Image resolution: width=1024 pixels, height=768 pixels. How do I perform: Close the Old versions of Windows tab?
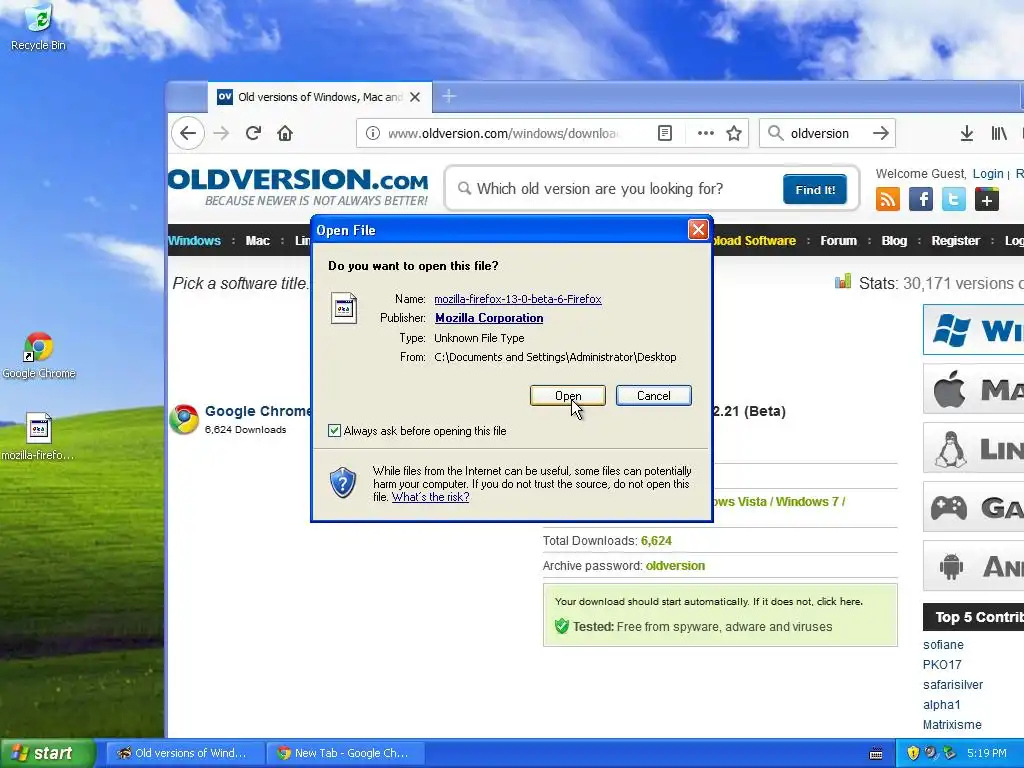[415, 97]
